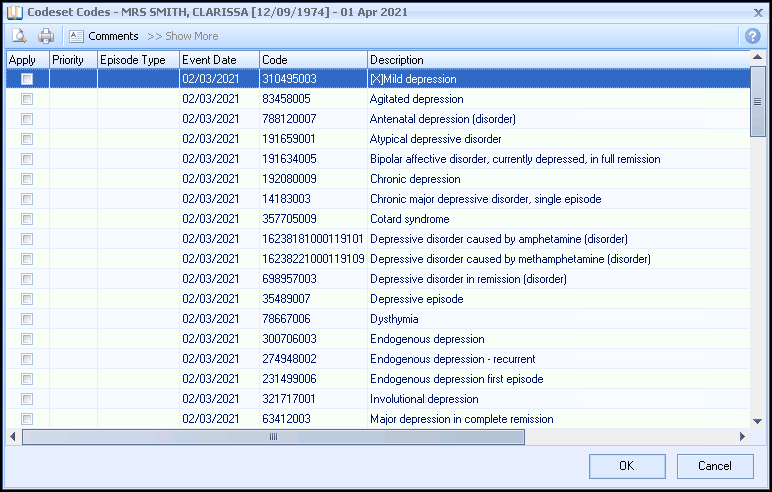
Task: Tick Apply checkbox for Agitated depression
Action: [x=27, y=99]
